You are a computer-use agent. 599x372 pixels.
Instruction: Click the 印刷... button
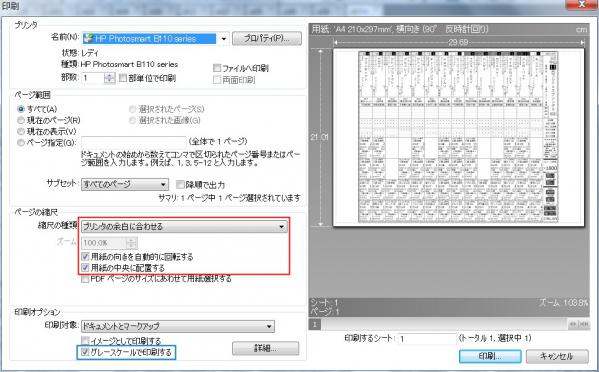[490, 356]
